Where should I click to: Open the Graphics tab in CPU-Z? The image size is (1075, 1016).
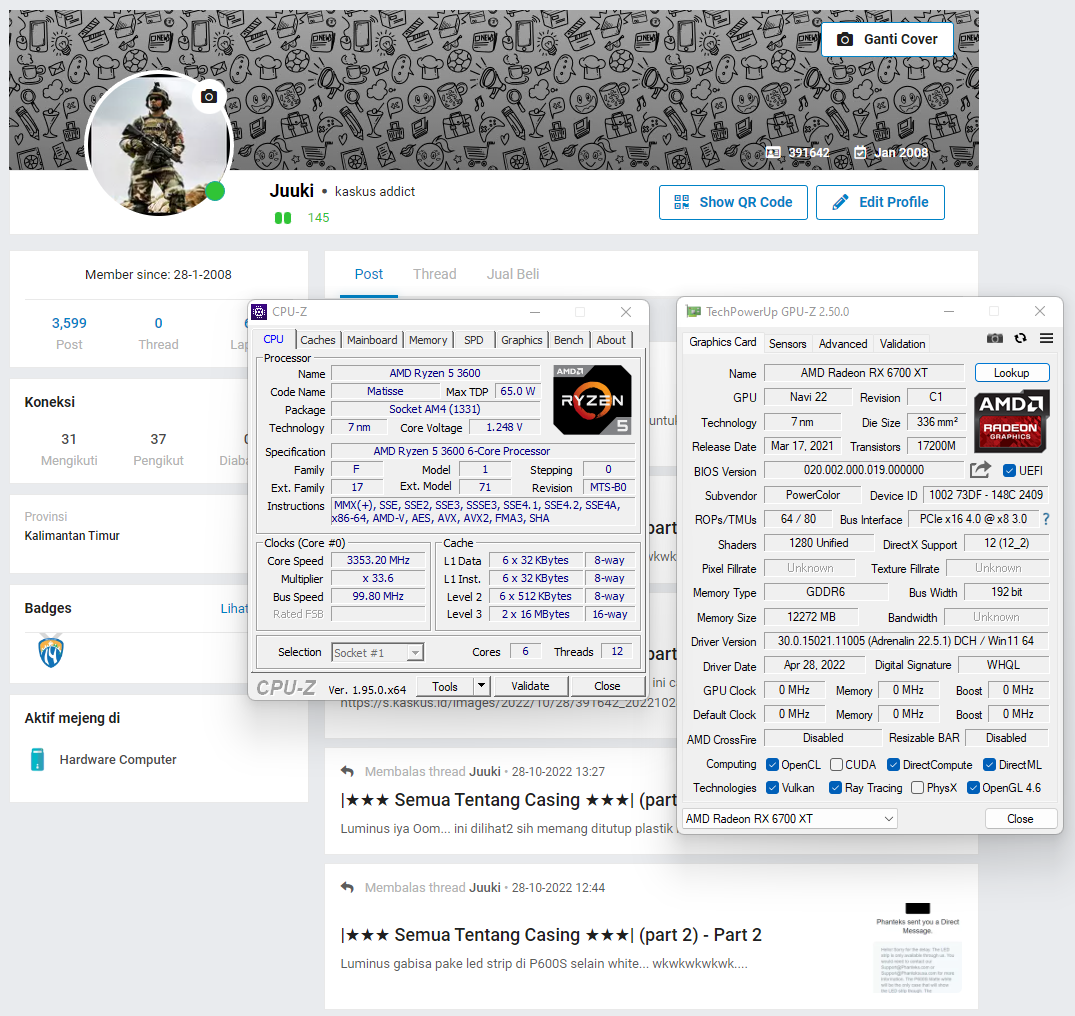coord(522,340)
